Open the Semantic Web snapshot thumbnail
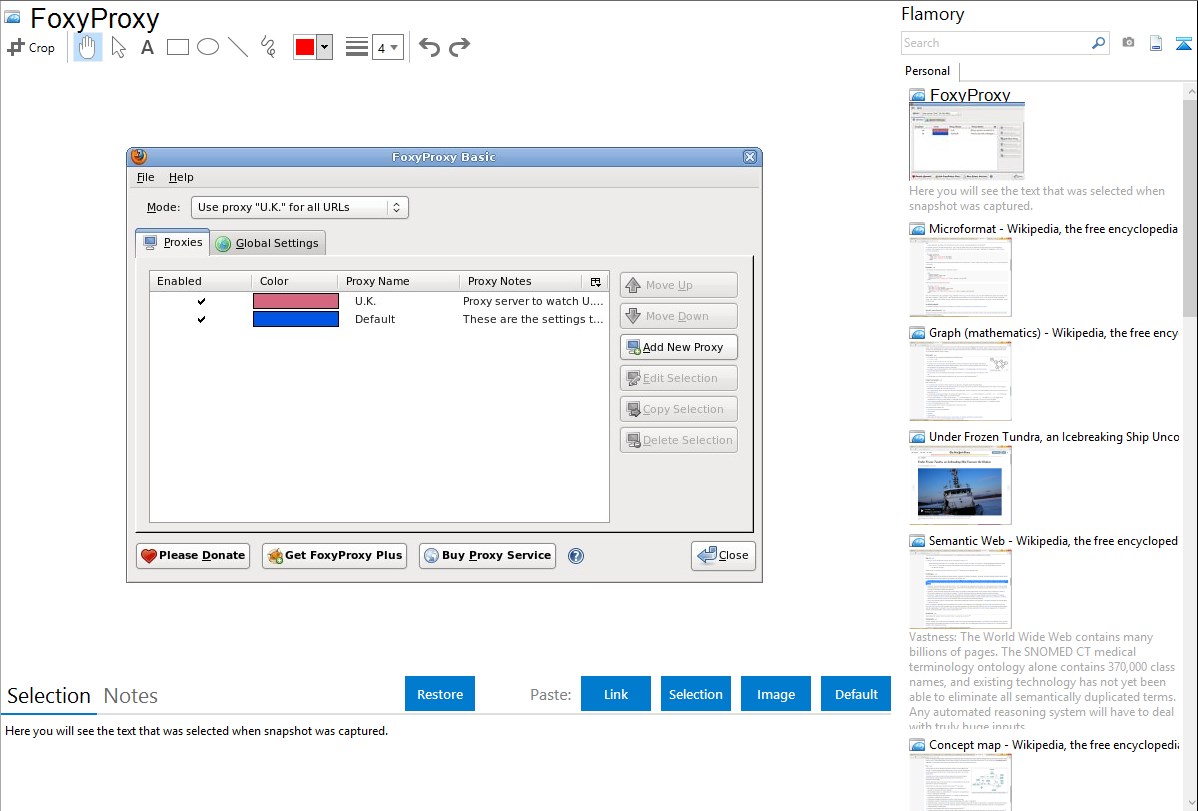The height and width of the screenshot is (811, 1198). tap(960, 589)
